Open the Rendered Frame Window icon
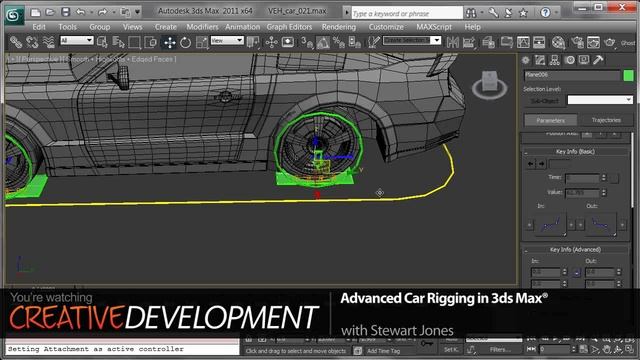The height and width of the screenshot is (360, 640). coord(593,42)
